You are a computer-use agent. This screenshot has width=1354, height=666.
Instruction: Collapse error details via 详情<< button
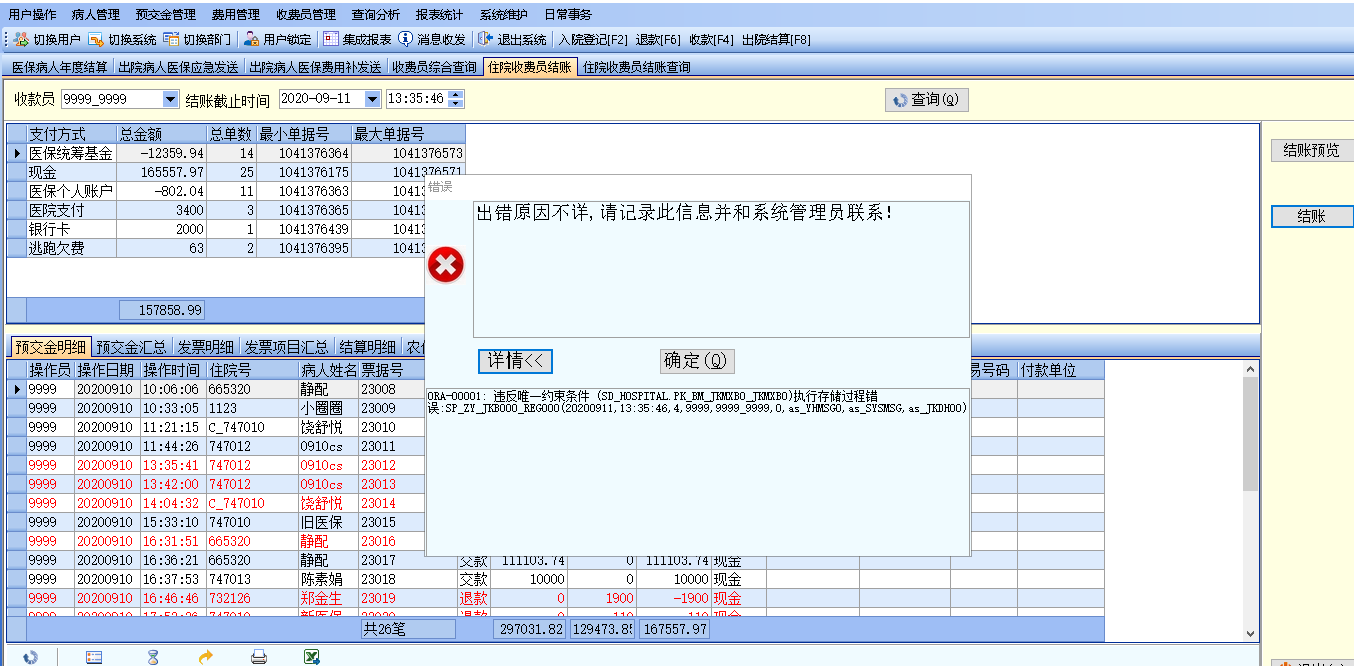click(x=515, y=361)
